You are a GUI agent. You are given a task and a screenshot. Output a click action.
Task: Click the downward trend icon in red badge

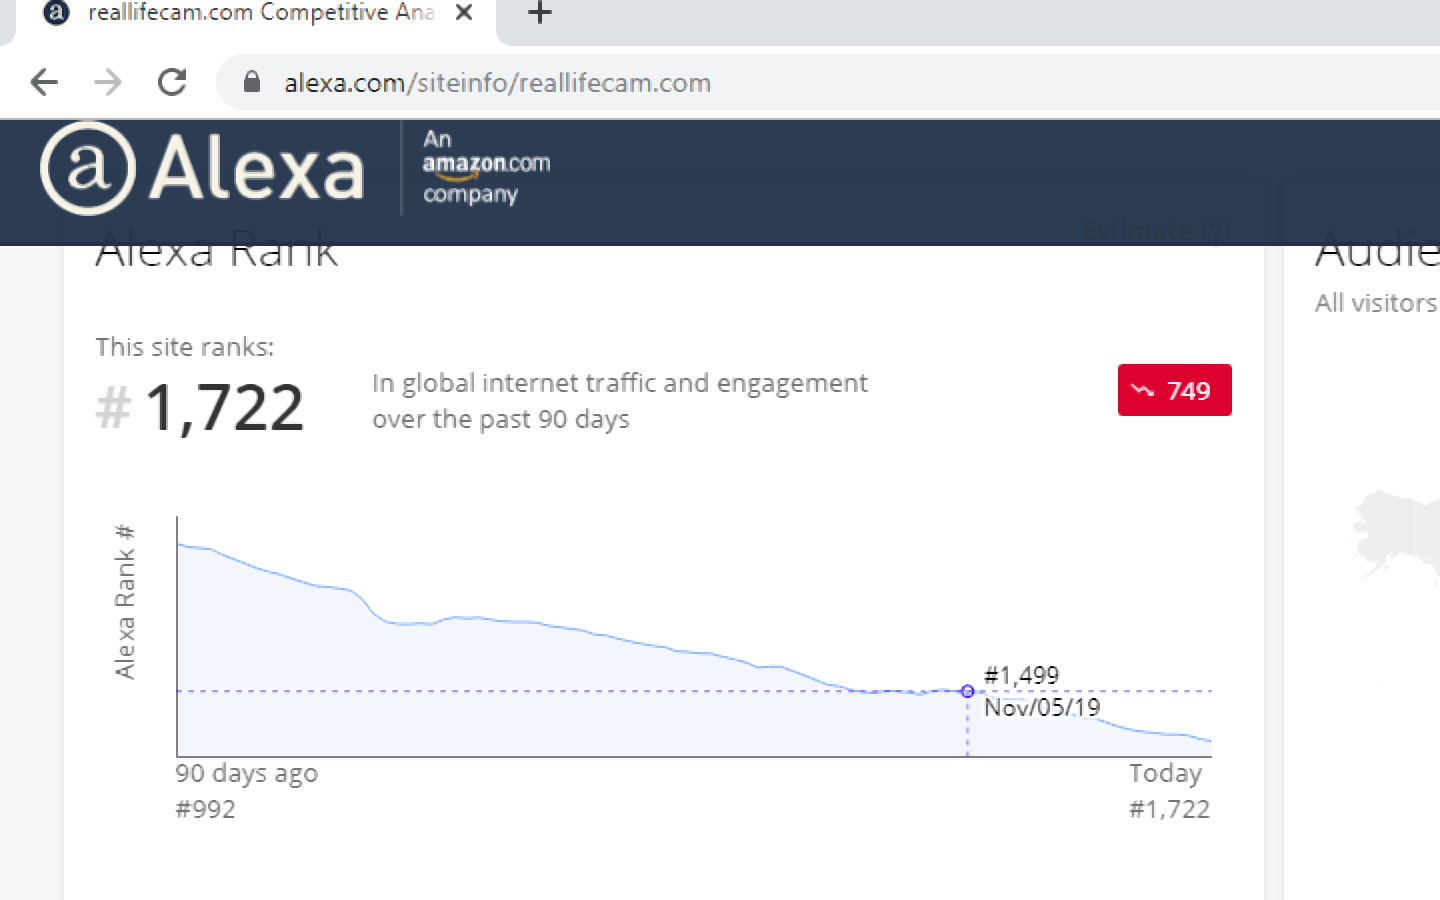[x=1142, y=390]
